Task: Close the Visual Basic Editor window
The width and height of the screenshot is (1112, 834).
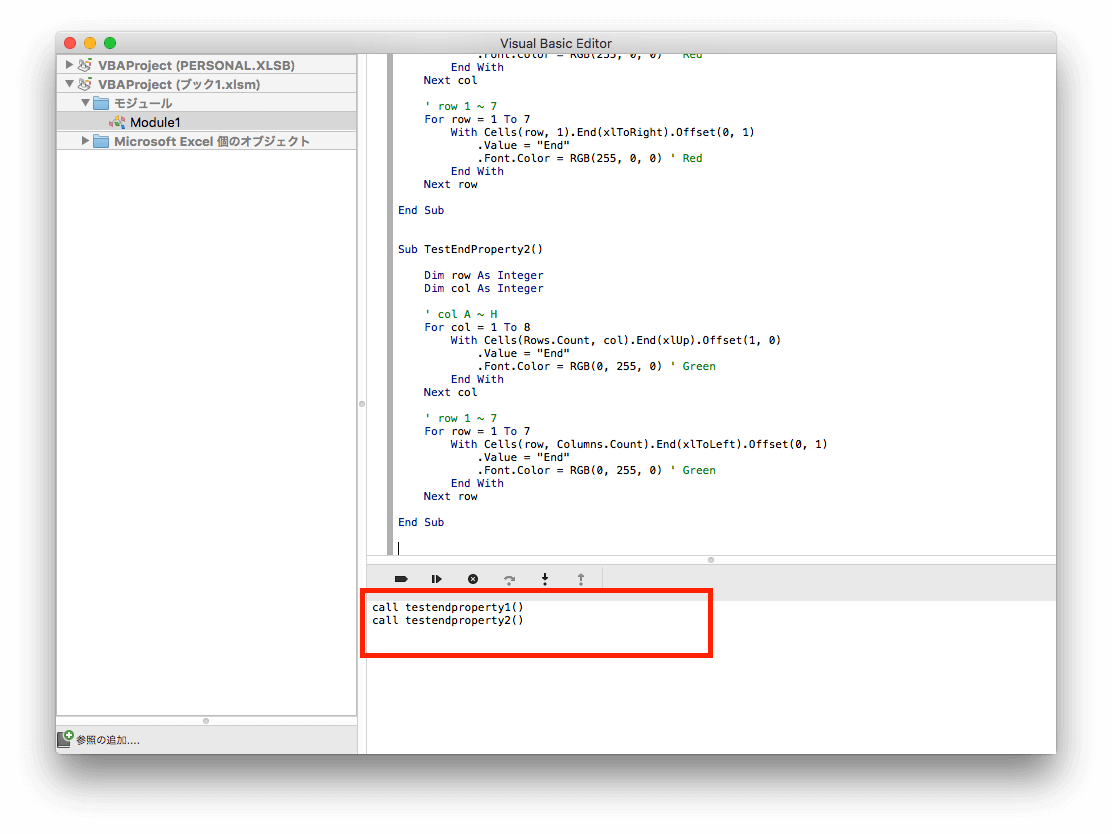Action: coord(70,43)
